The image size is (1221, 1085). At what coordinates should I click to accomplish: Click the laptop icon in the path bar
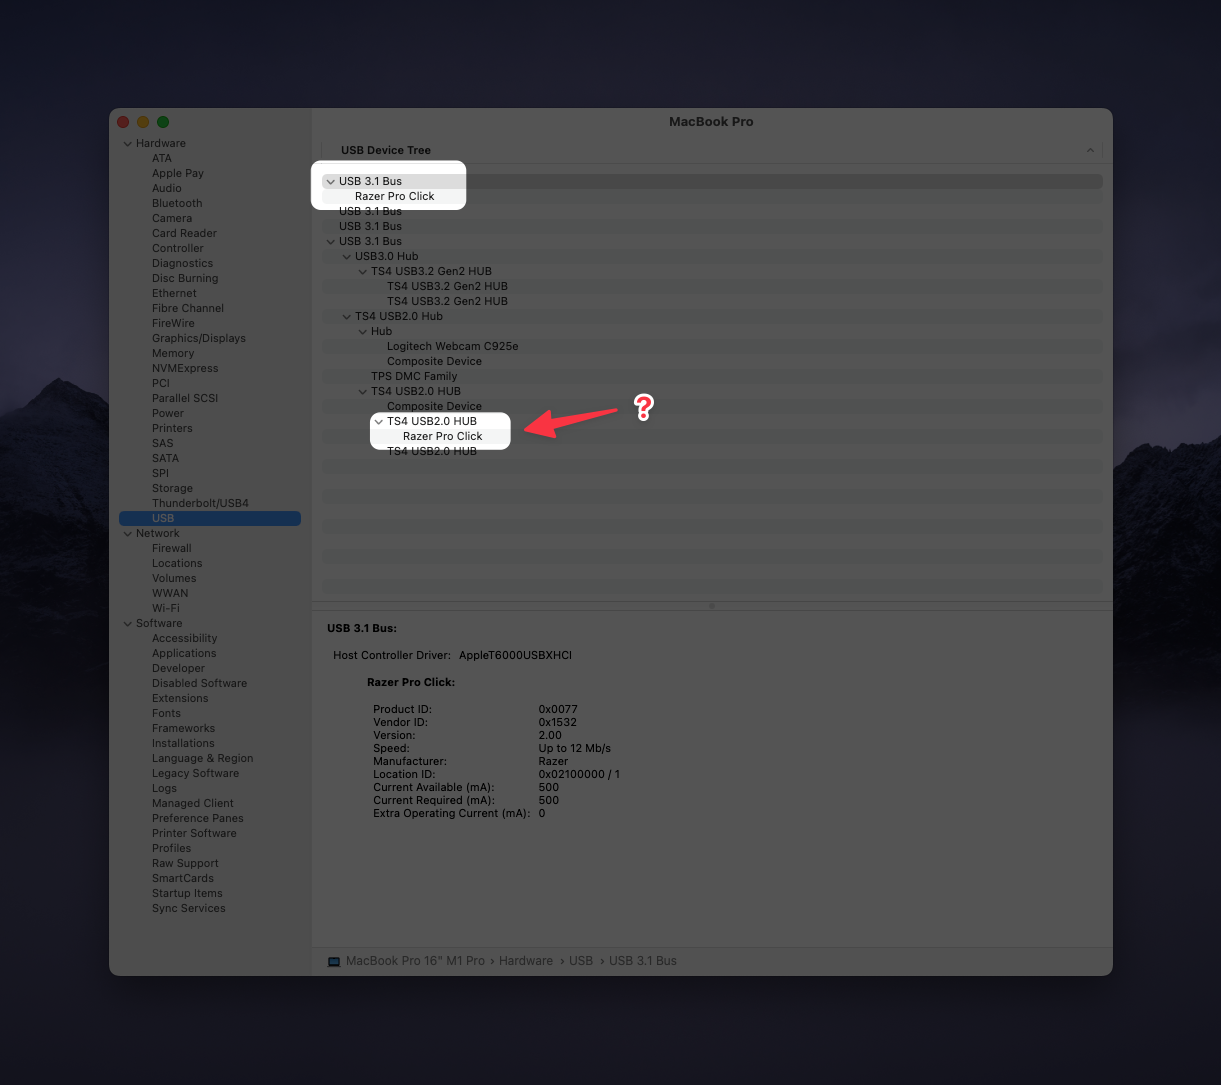click(334, 961)
